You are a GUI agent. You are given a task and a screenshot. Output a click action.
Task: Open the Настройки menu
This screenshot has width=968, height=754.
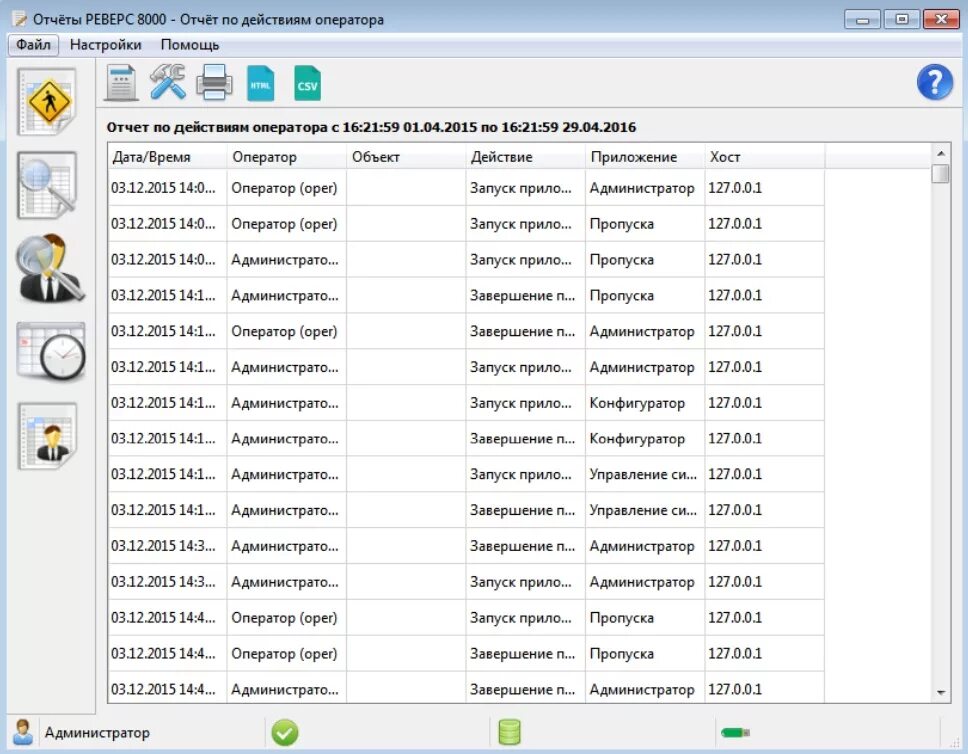(x=106, y=45)
